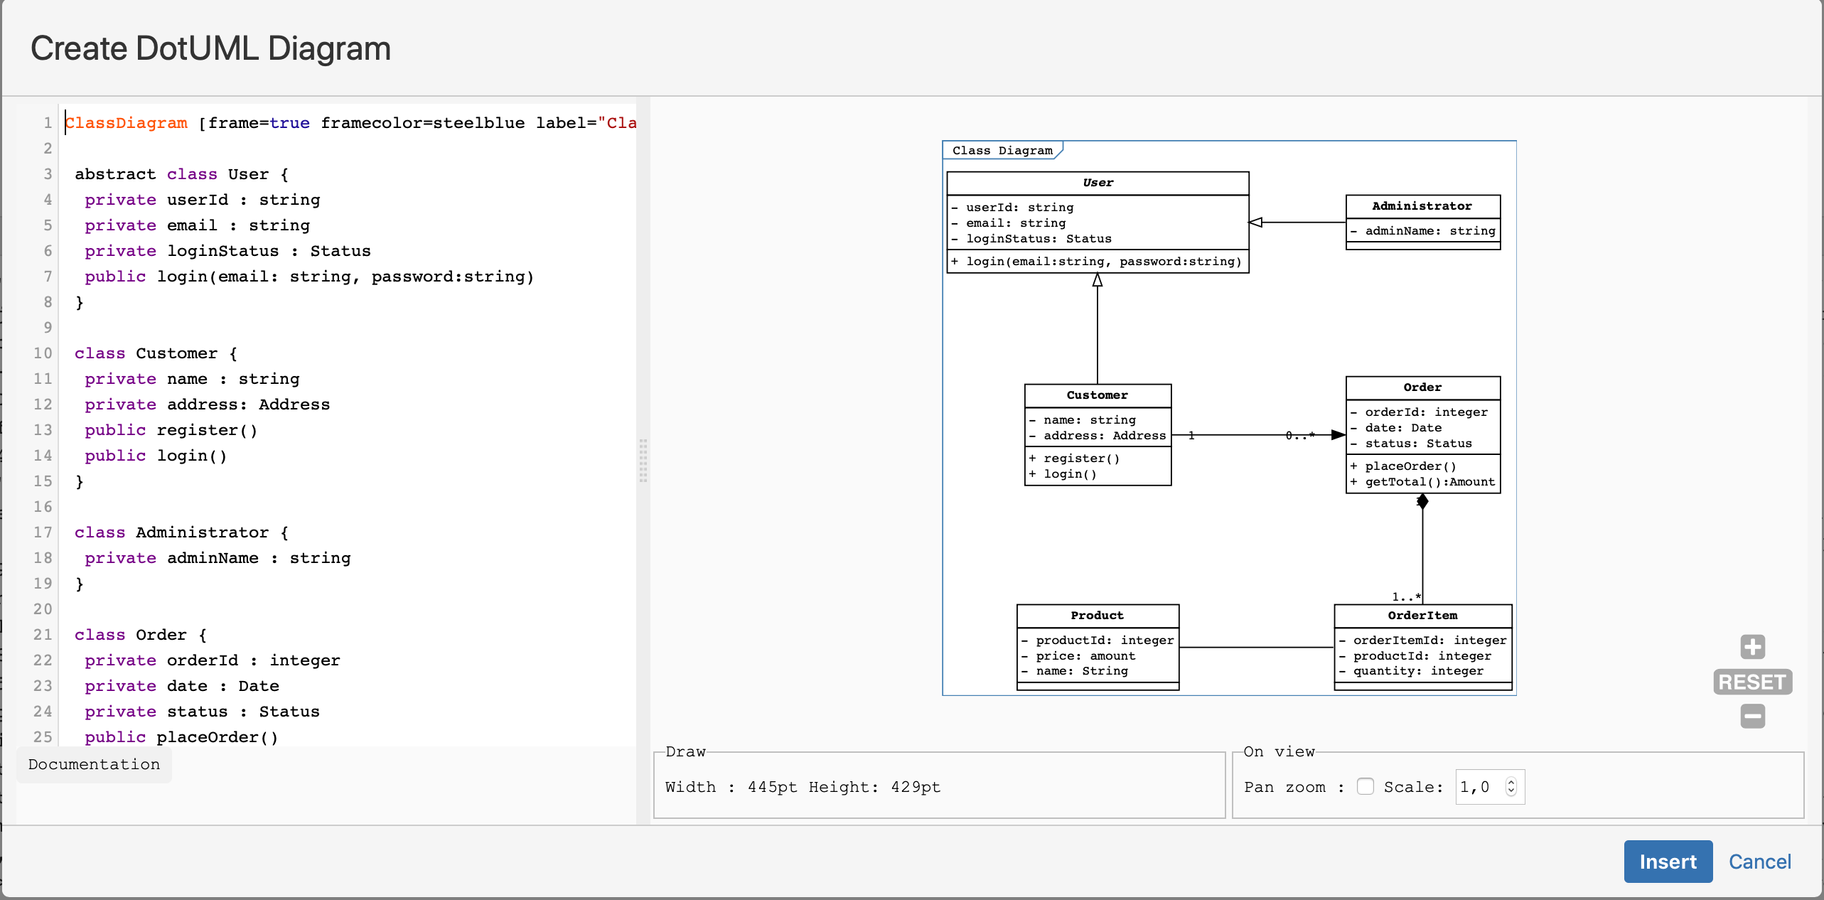Click '0..*' multiplicity label near Order
The image size is (1824, 900).
coord(1300,435)
